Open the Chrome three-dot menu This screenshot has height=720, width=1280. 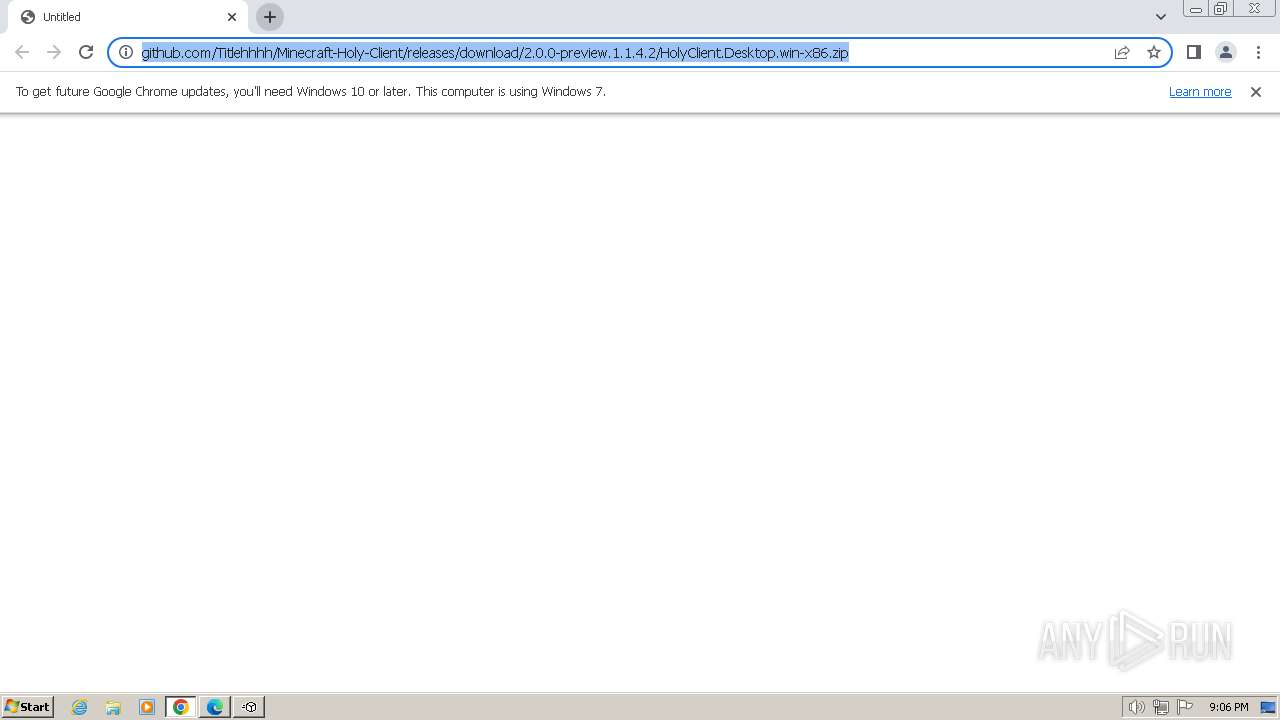tap(1258, 52)
